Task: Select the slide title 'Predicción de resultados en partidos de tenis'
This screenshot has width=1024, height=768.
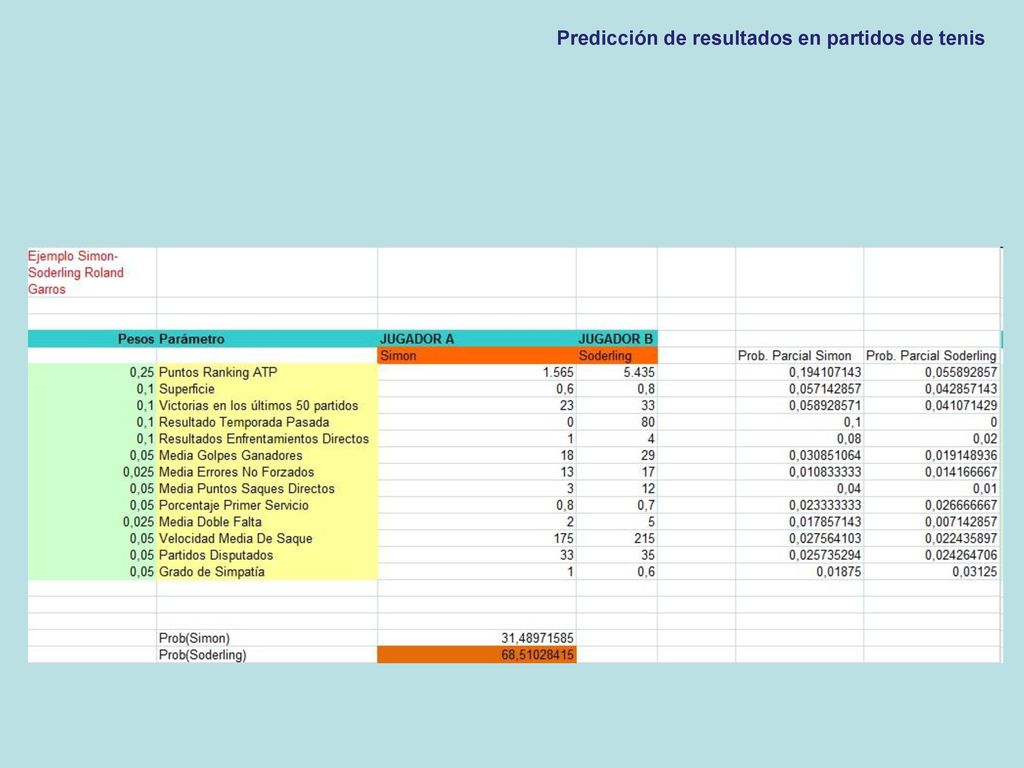Action: point(770,38)
